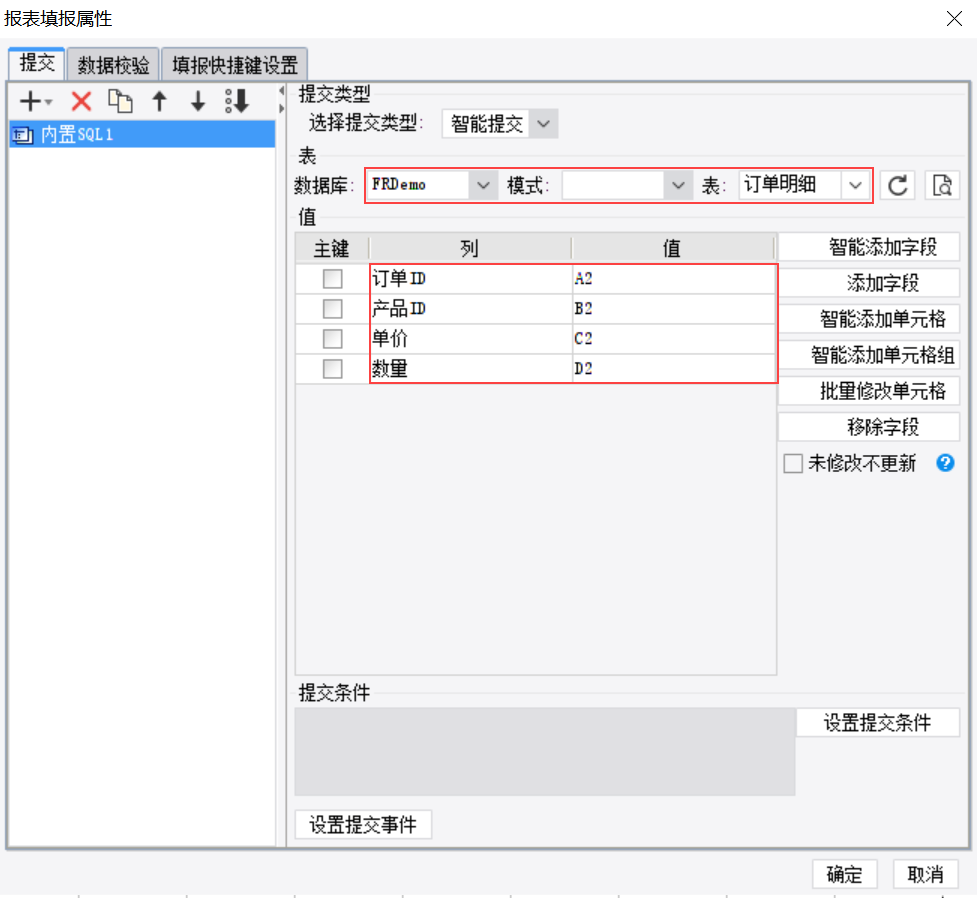Move item up with up arrow icon
The width and height of the screenshot is (977, 898).
click(160, 101)
